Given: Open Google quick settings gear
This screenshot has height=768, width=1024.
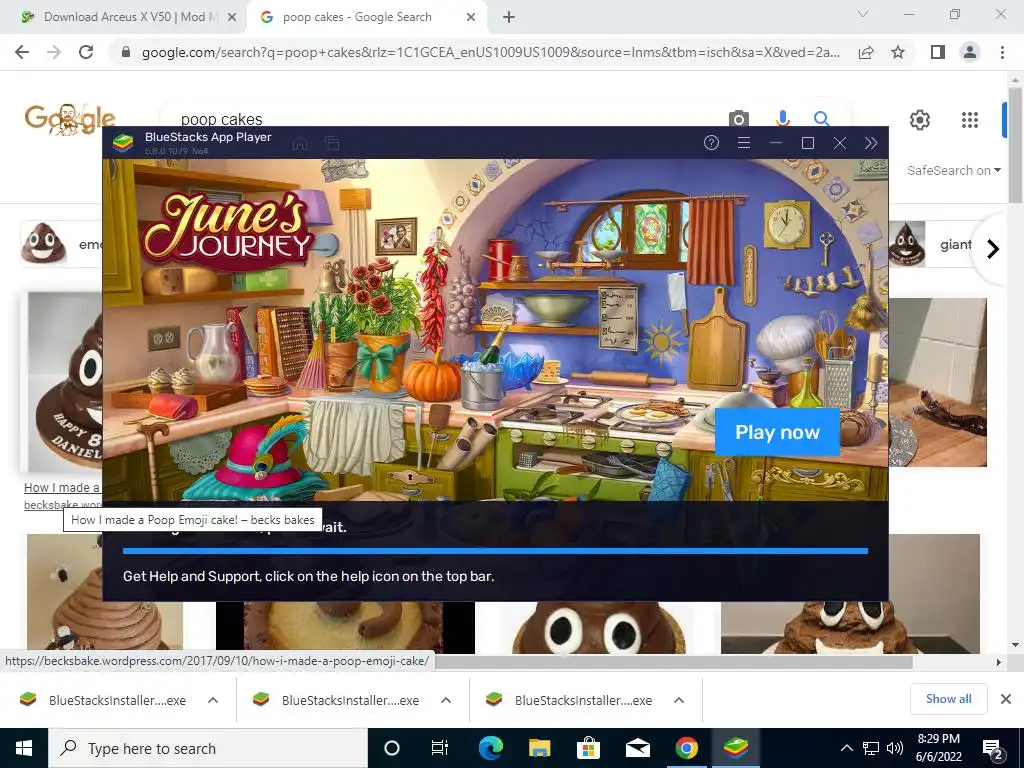Looking at the screenshot, I should (920, 120).
